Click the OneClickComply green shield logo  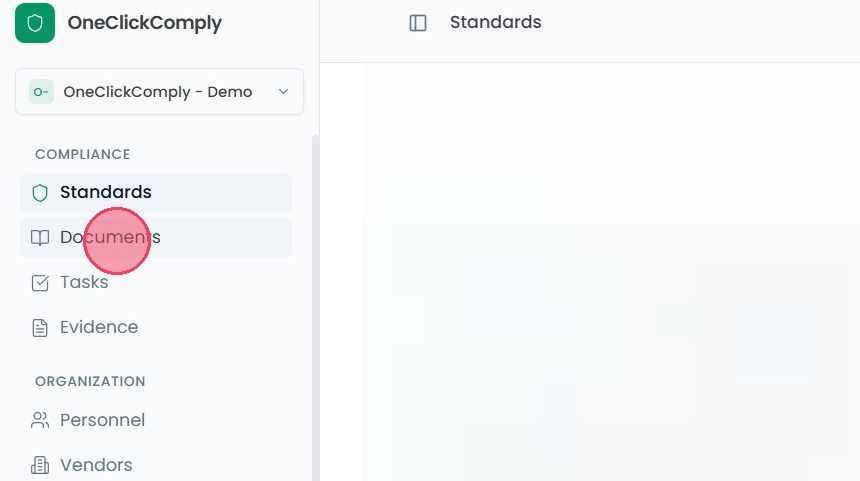point(35,23)
